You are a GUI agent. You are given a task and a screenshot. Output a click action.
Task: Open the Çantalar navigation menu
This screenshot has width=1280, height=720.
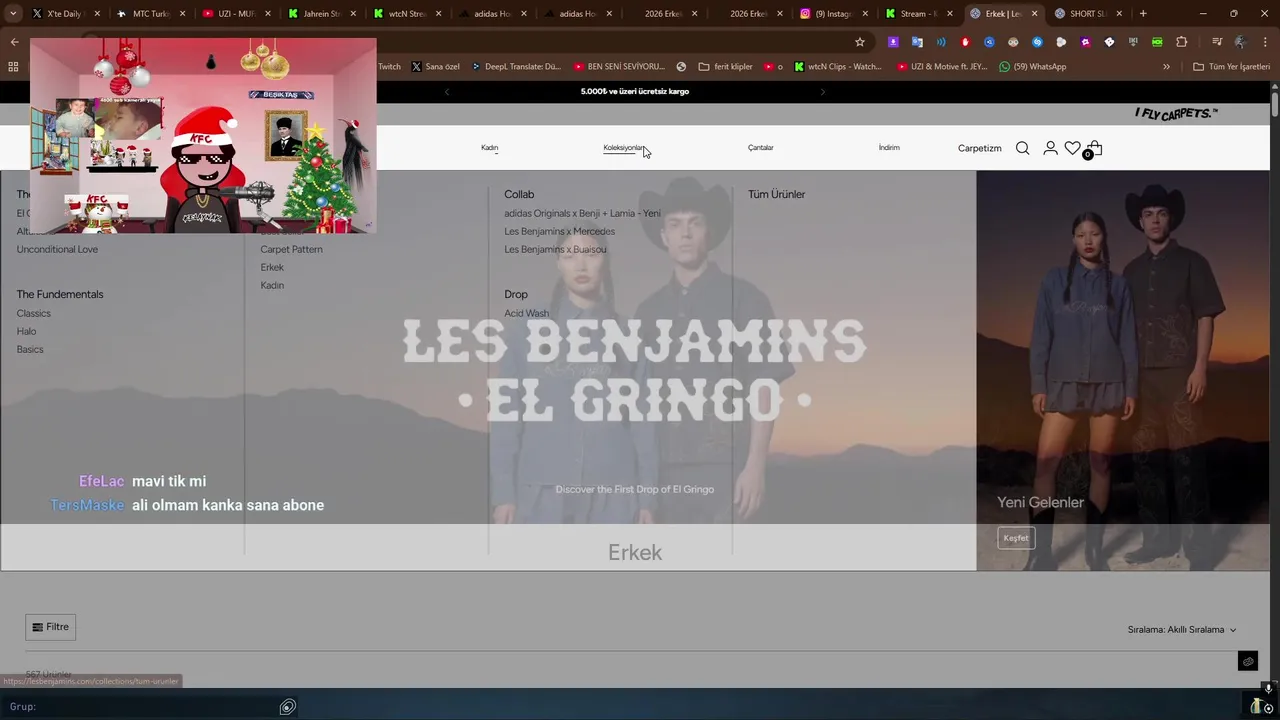point(761,148)
